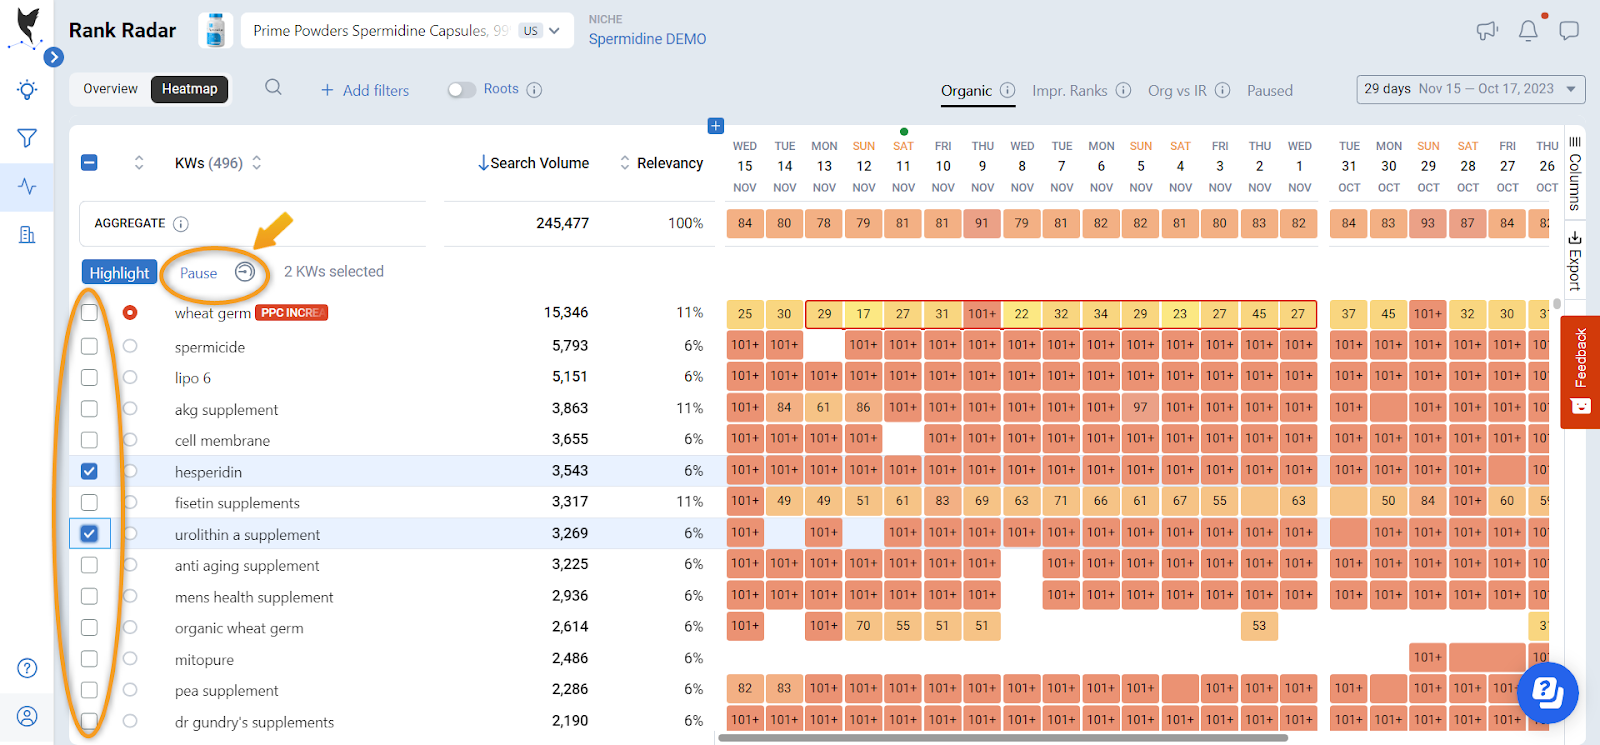Click the vertical scrollbar beside heatmap

click(x=1557, y=304)
